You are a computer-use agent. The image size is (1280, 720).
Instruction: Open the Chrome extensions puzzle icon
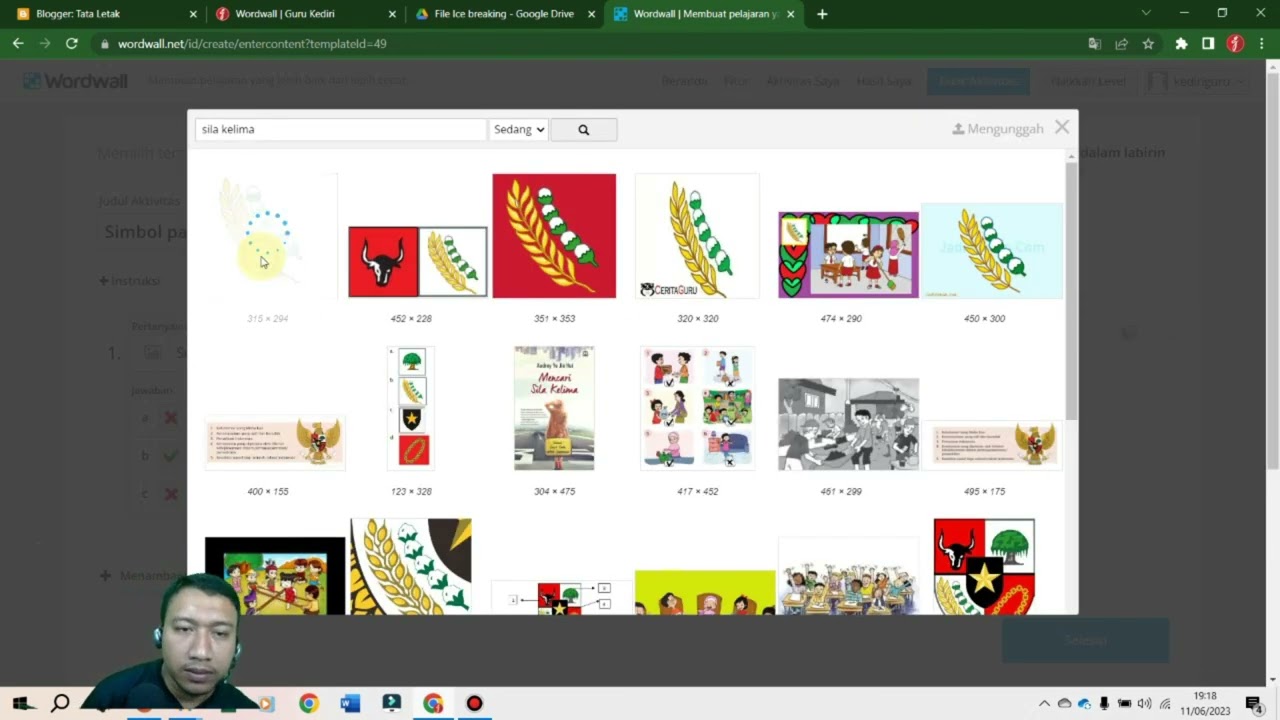(x=1181, y=44)
